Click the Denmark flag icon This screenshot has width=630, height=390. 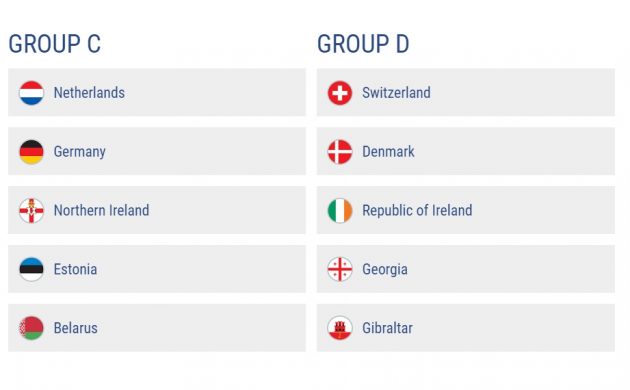point(340,152)
